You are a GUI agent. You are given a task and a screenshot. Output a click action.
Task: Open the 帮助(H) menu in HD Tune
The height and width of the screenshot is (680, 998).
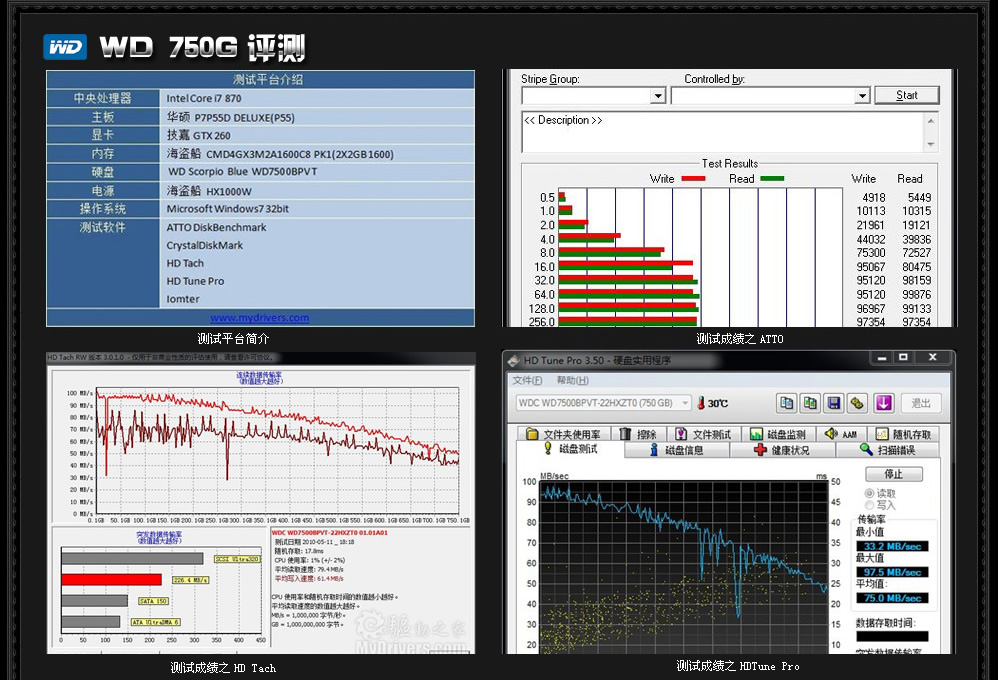coord(572,380)
